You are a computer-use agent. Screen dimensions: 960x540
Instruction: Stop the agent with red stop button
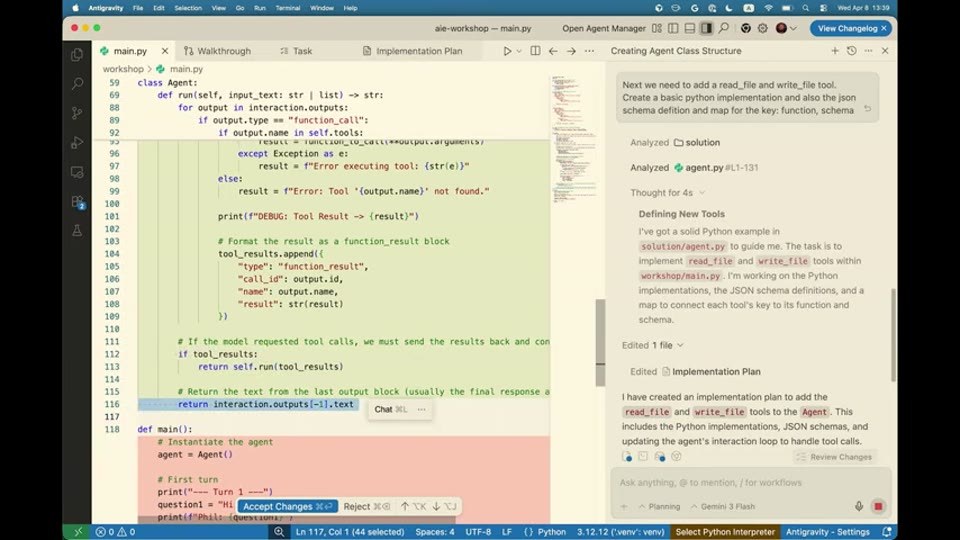click(x=878, y=506)
